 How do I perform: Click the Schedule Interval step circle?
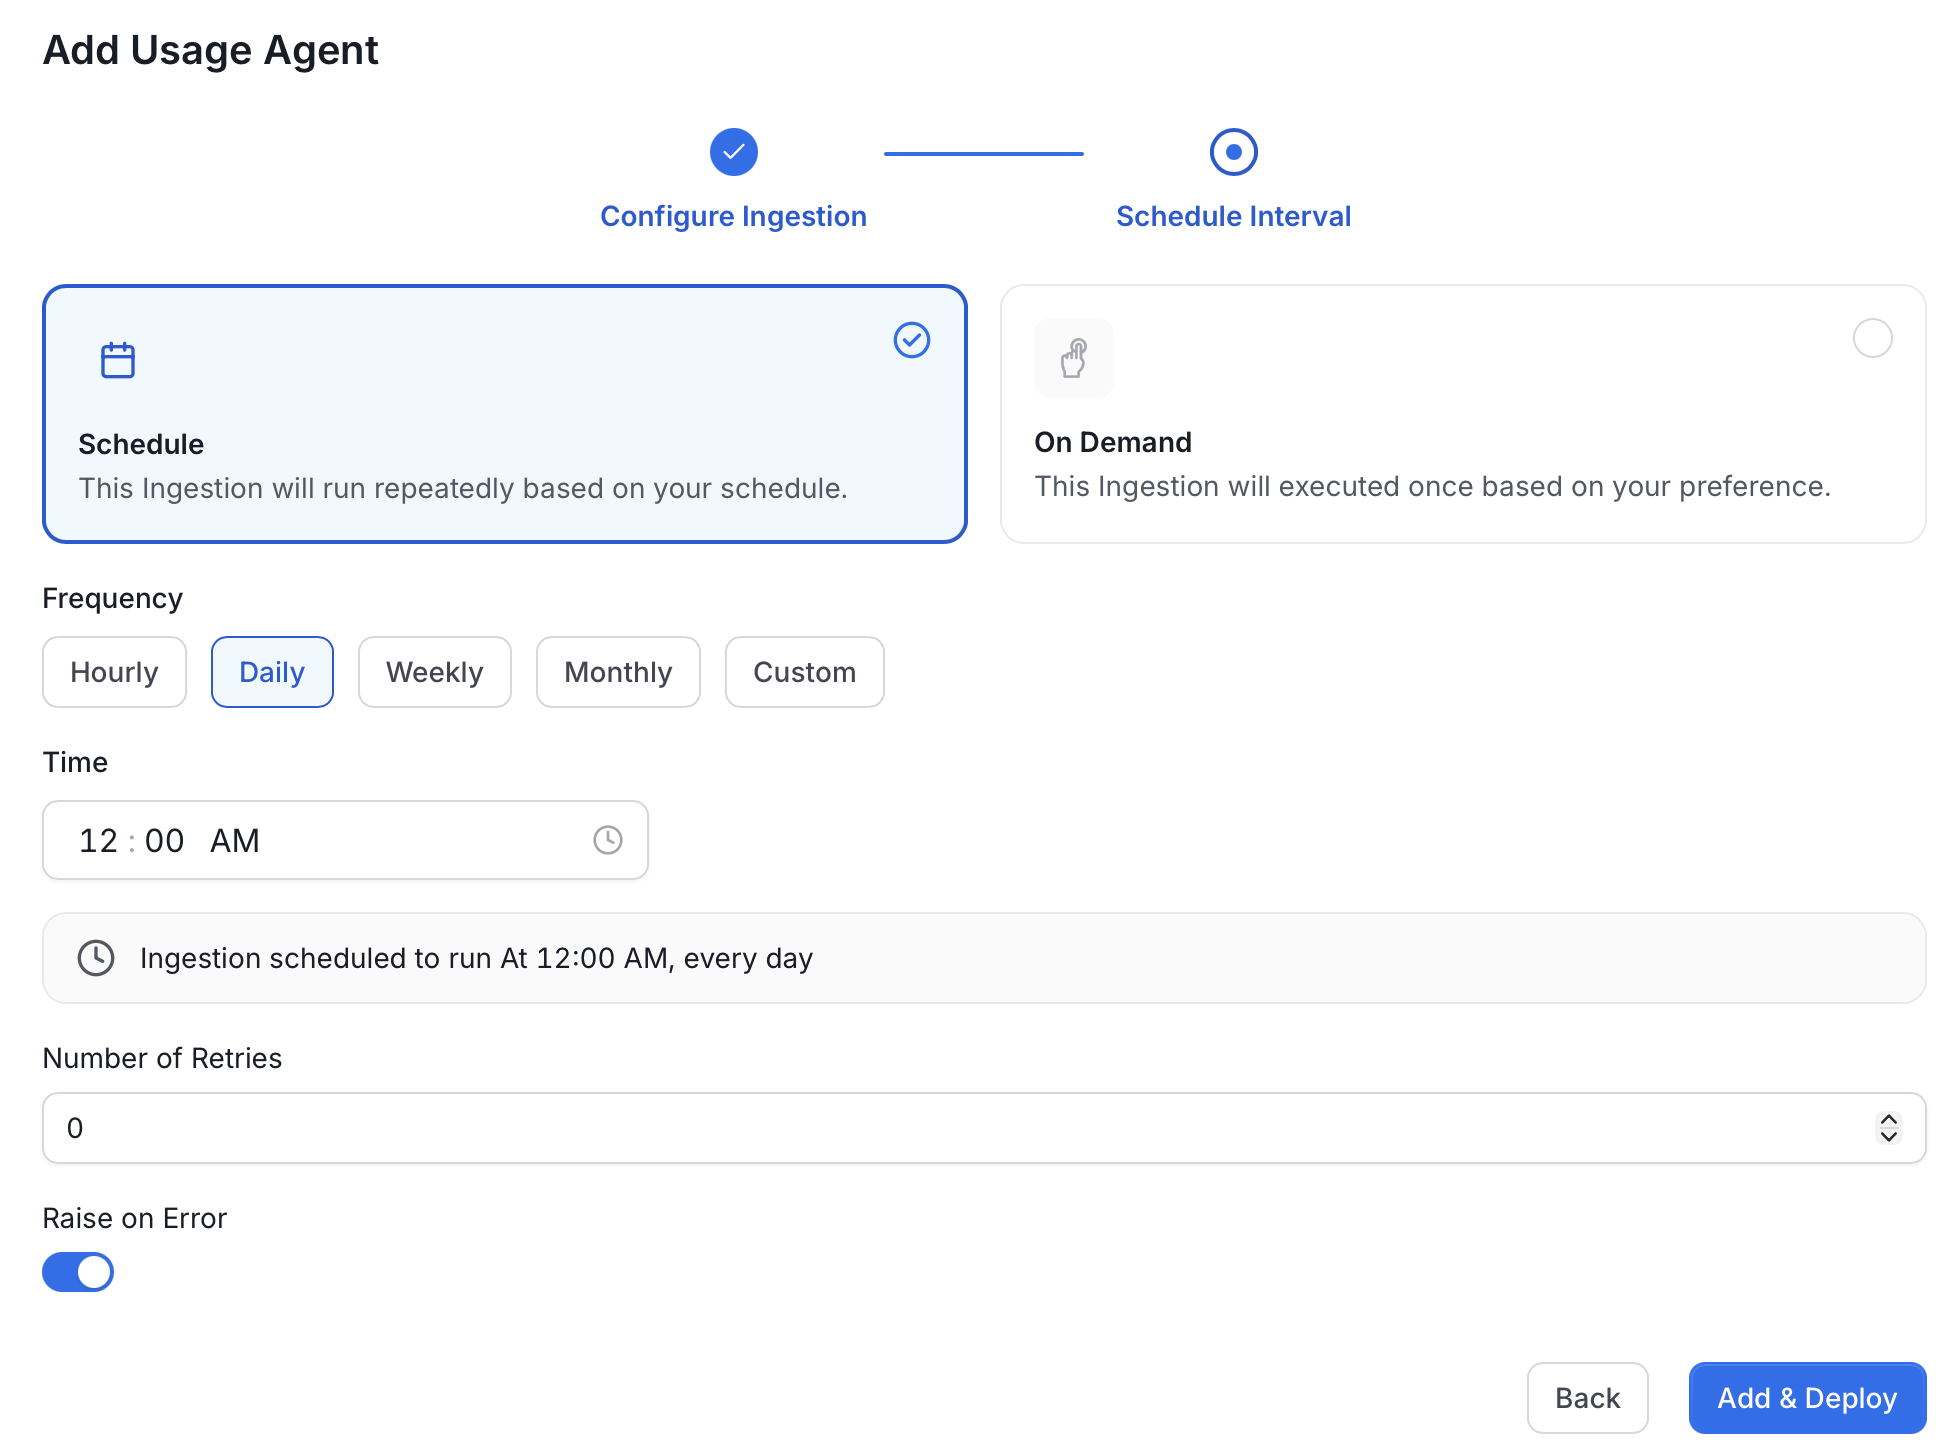1234,152
